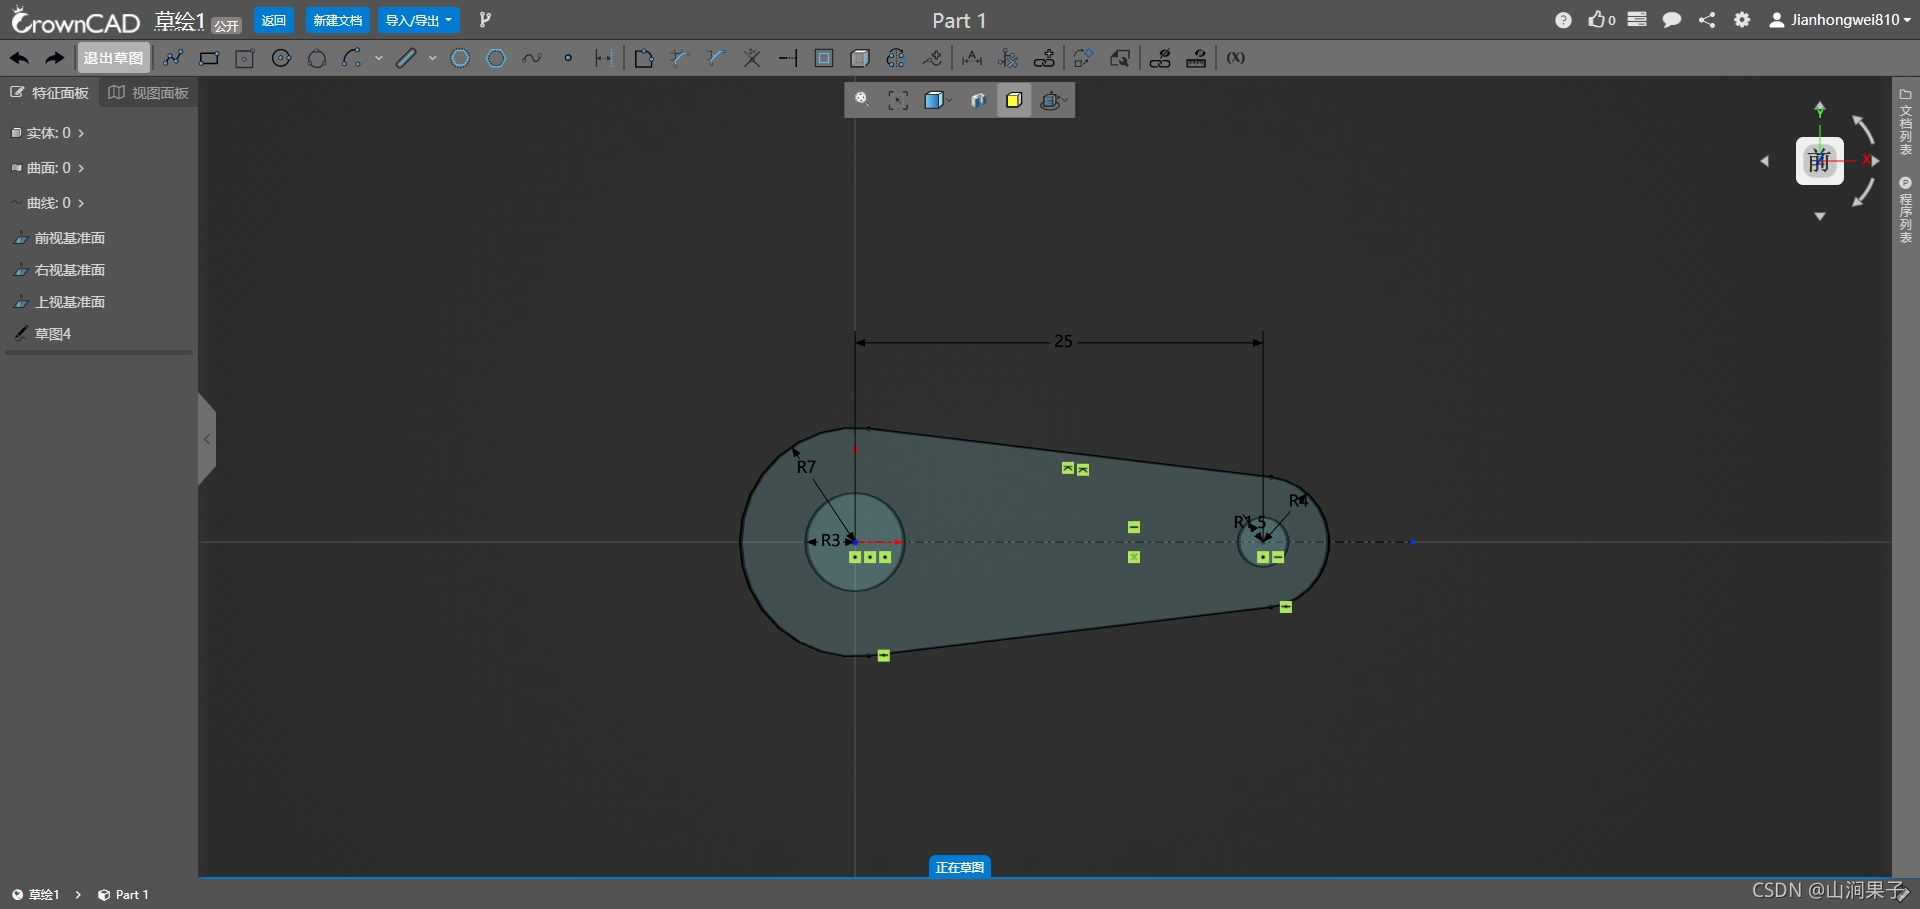The image size is (1920, 909).
Task: Select the sketch chamfer tool
Action: (680, 58)
